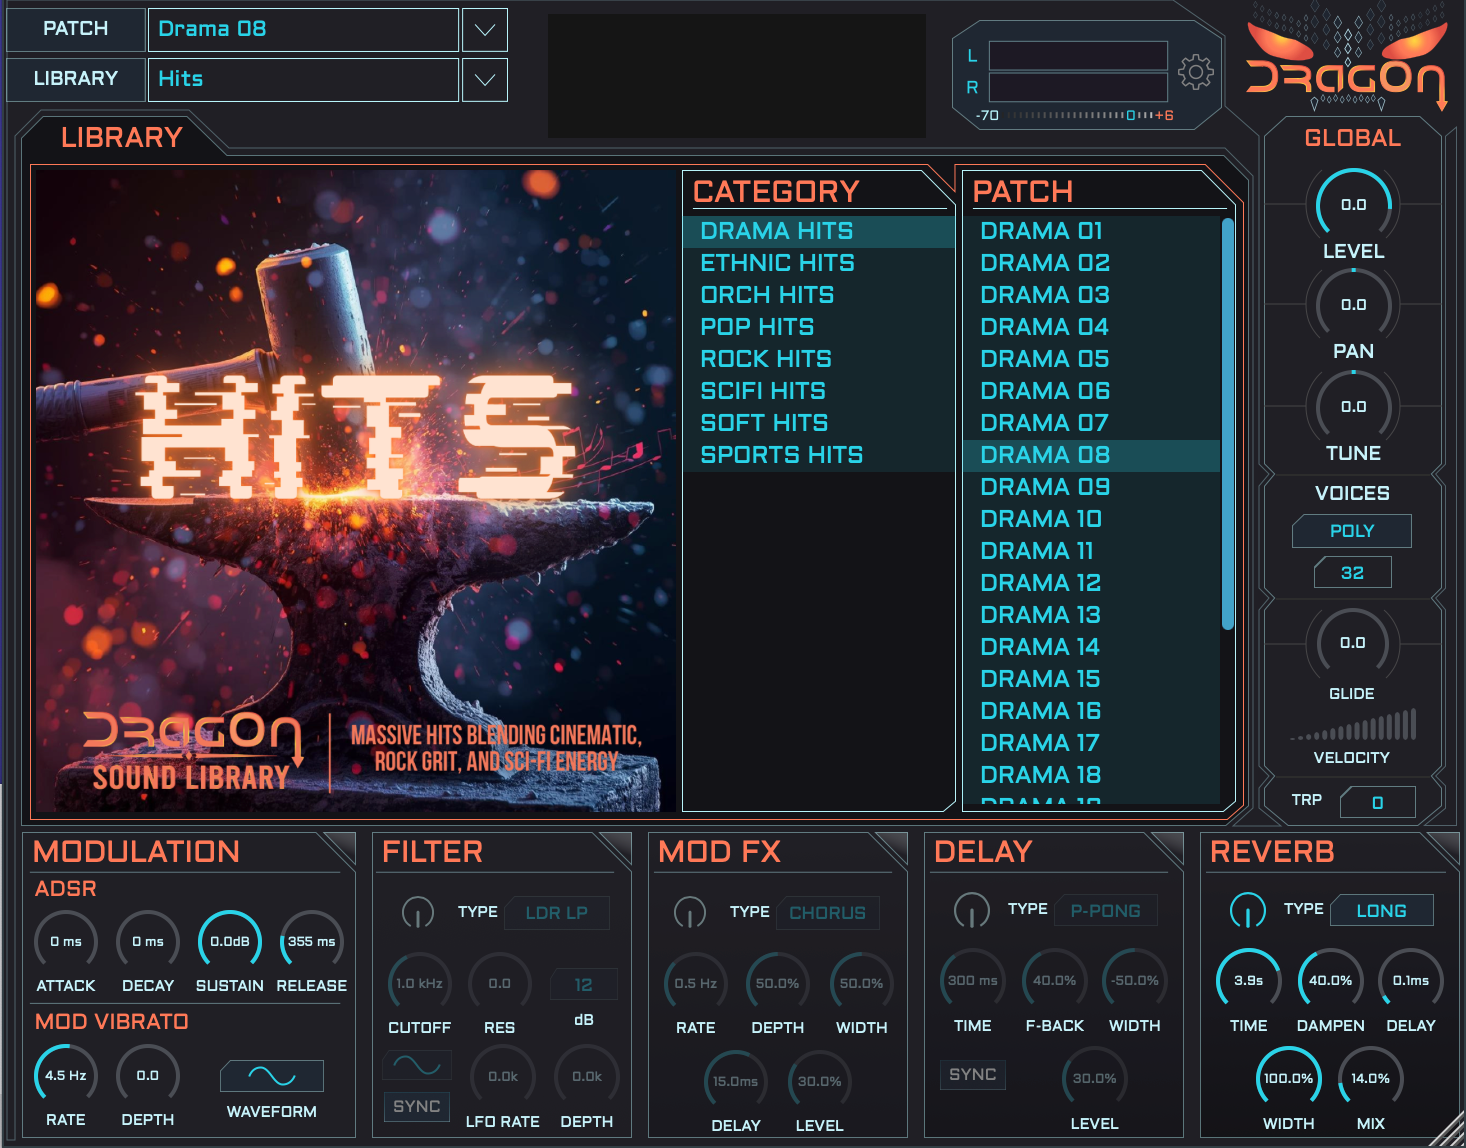Load patch DRAMA 08

pos(1091,455)
